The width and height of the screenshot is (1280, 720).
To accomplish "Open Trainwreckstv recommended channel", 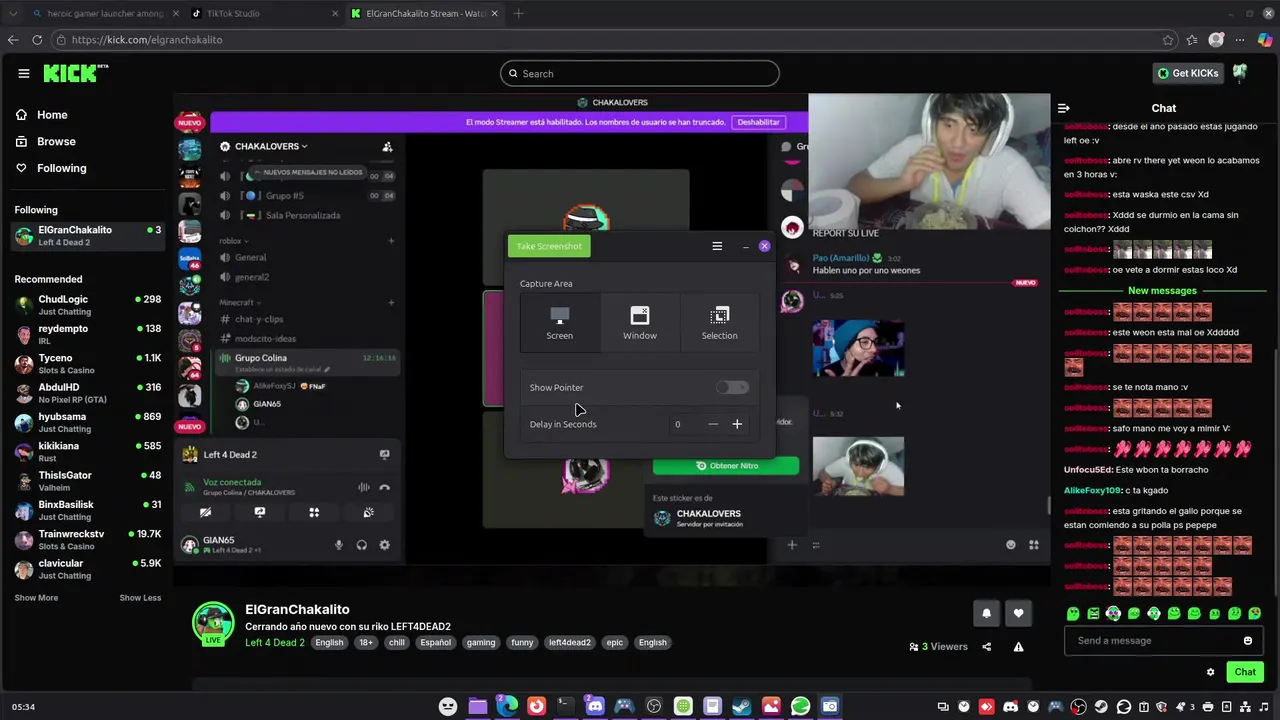I will [x=88, y=540].
